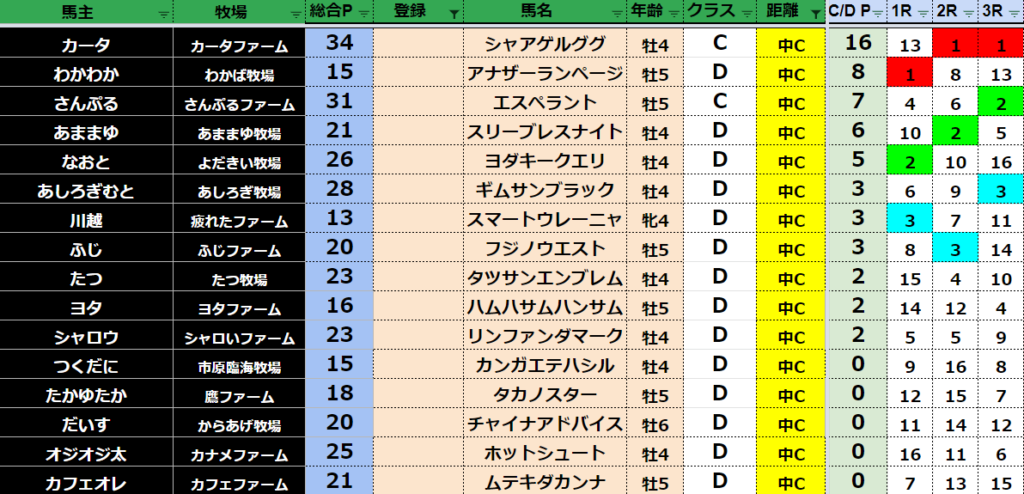Image resolution: width=1024 pixels, height=494 pixels.
Task: Open the 馬名 header filter button
Action: 616,14
